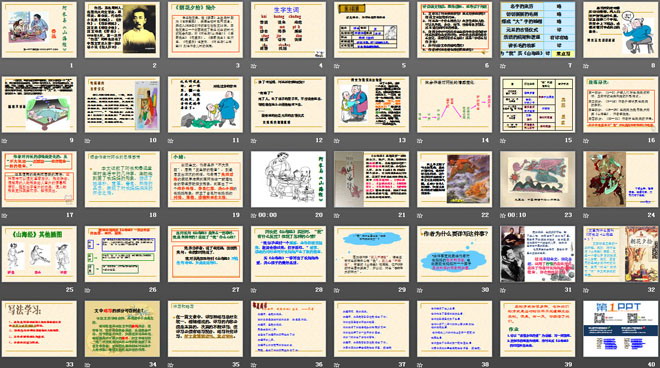
Task: Select slide 40 第1PPT ending thumbnail
Action: [x=621, y=329]
